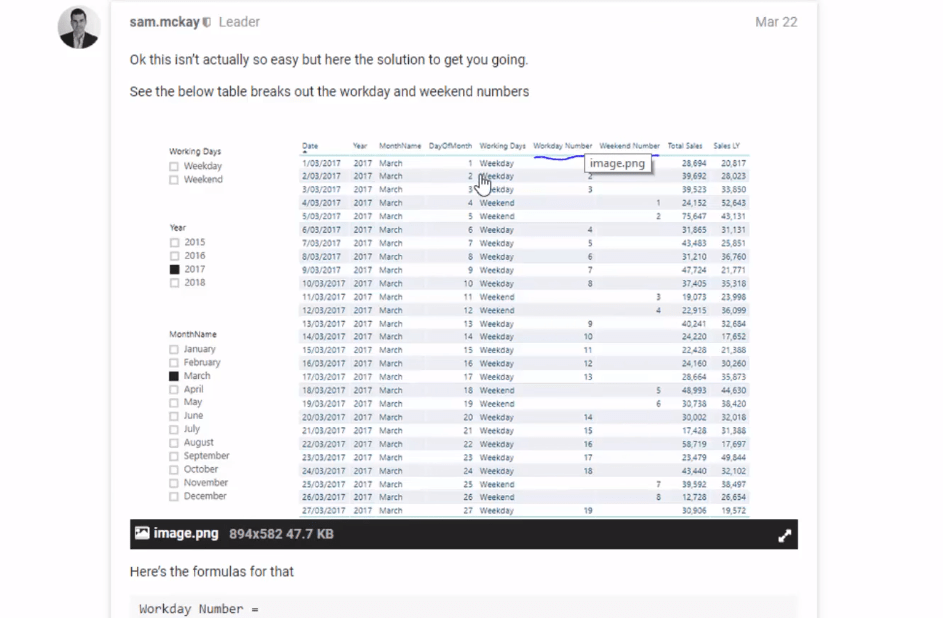Select the January month checkbox
Screen dimensions: 943x618
point(174,349)
